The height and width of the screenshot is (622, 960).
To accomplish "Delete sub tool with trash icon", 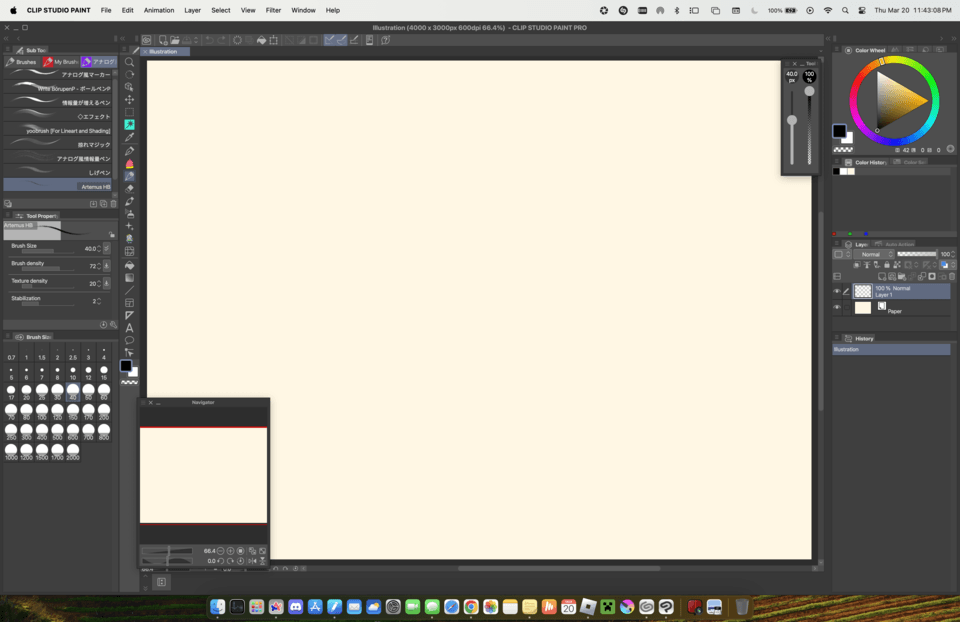I will pos(113,204).
